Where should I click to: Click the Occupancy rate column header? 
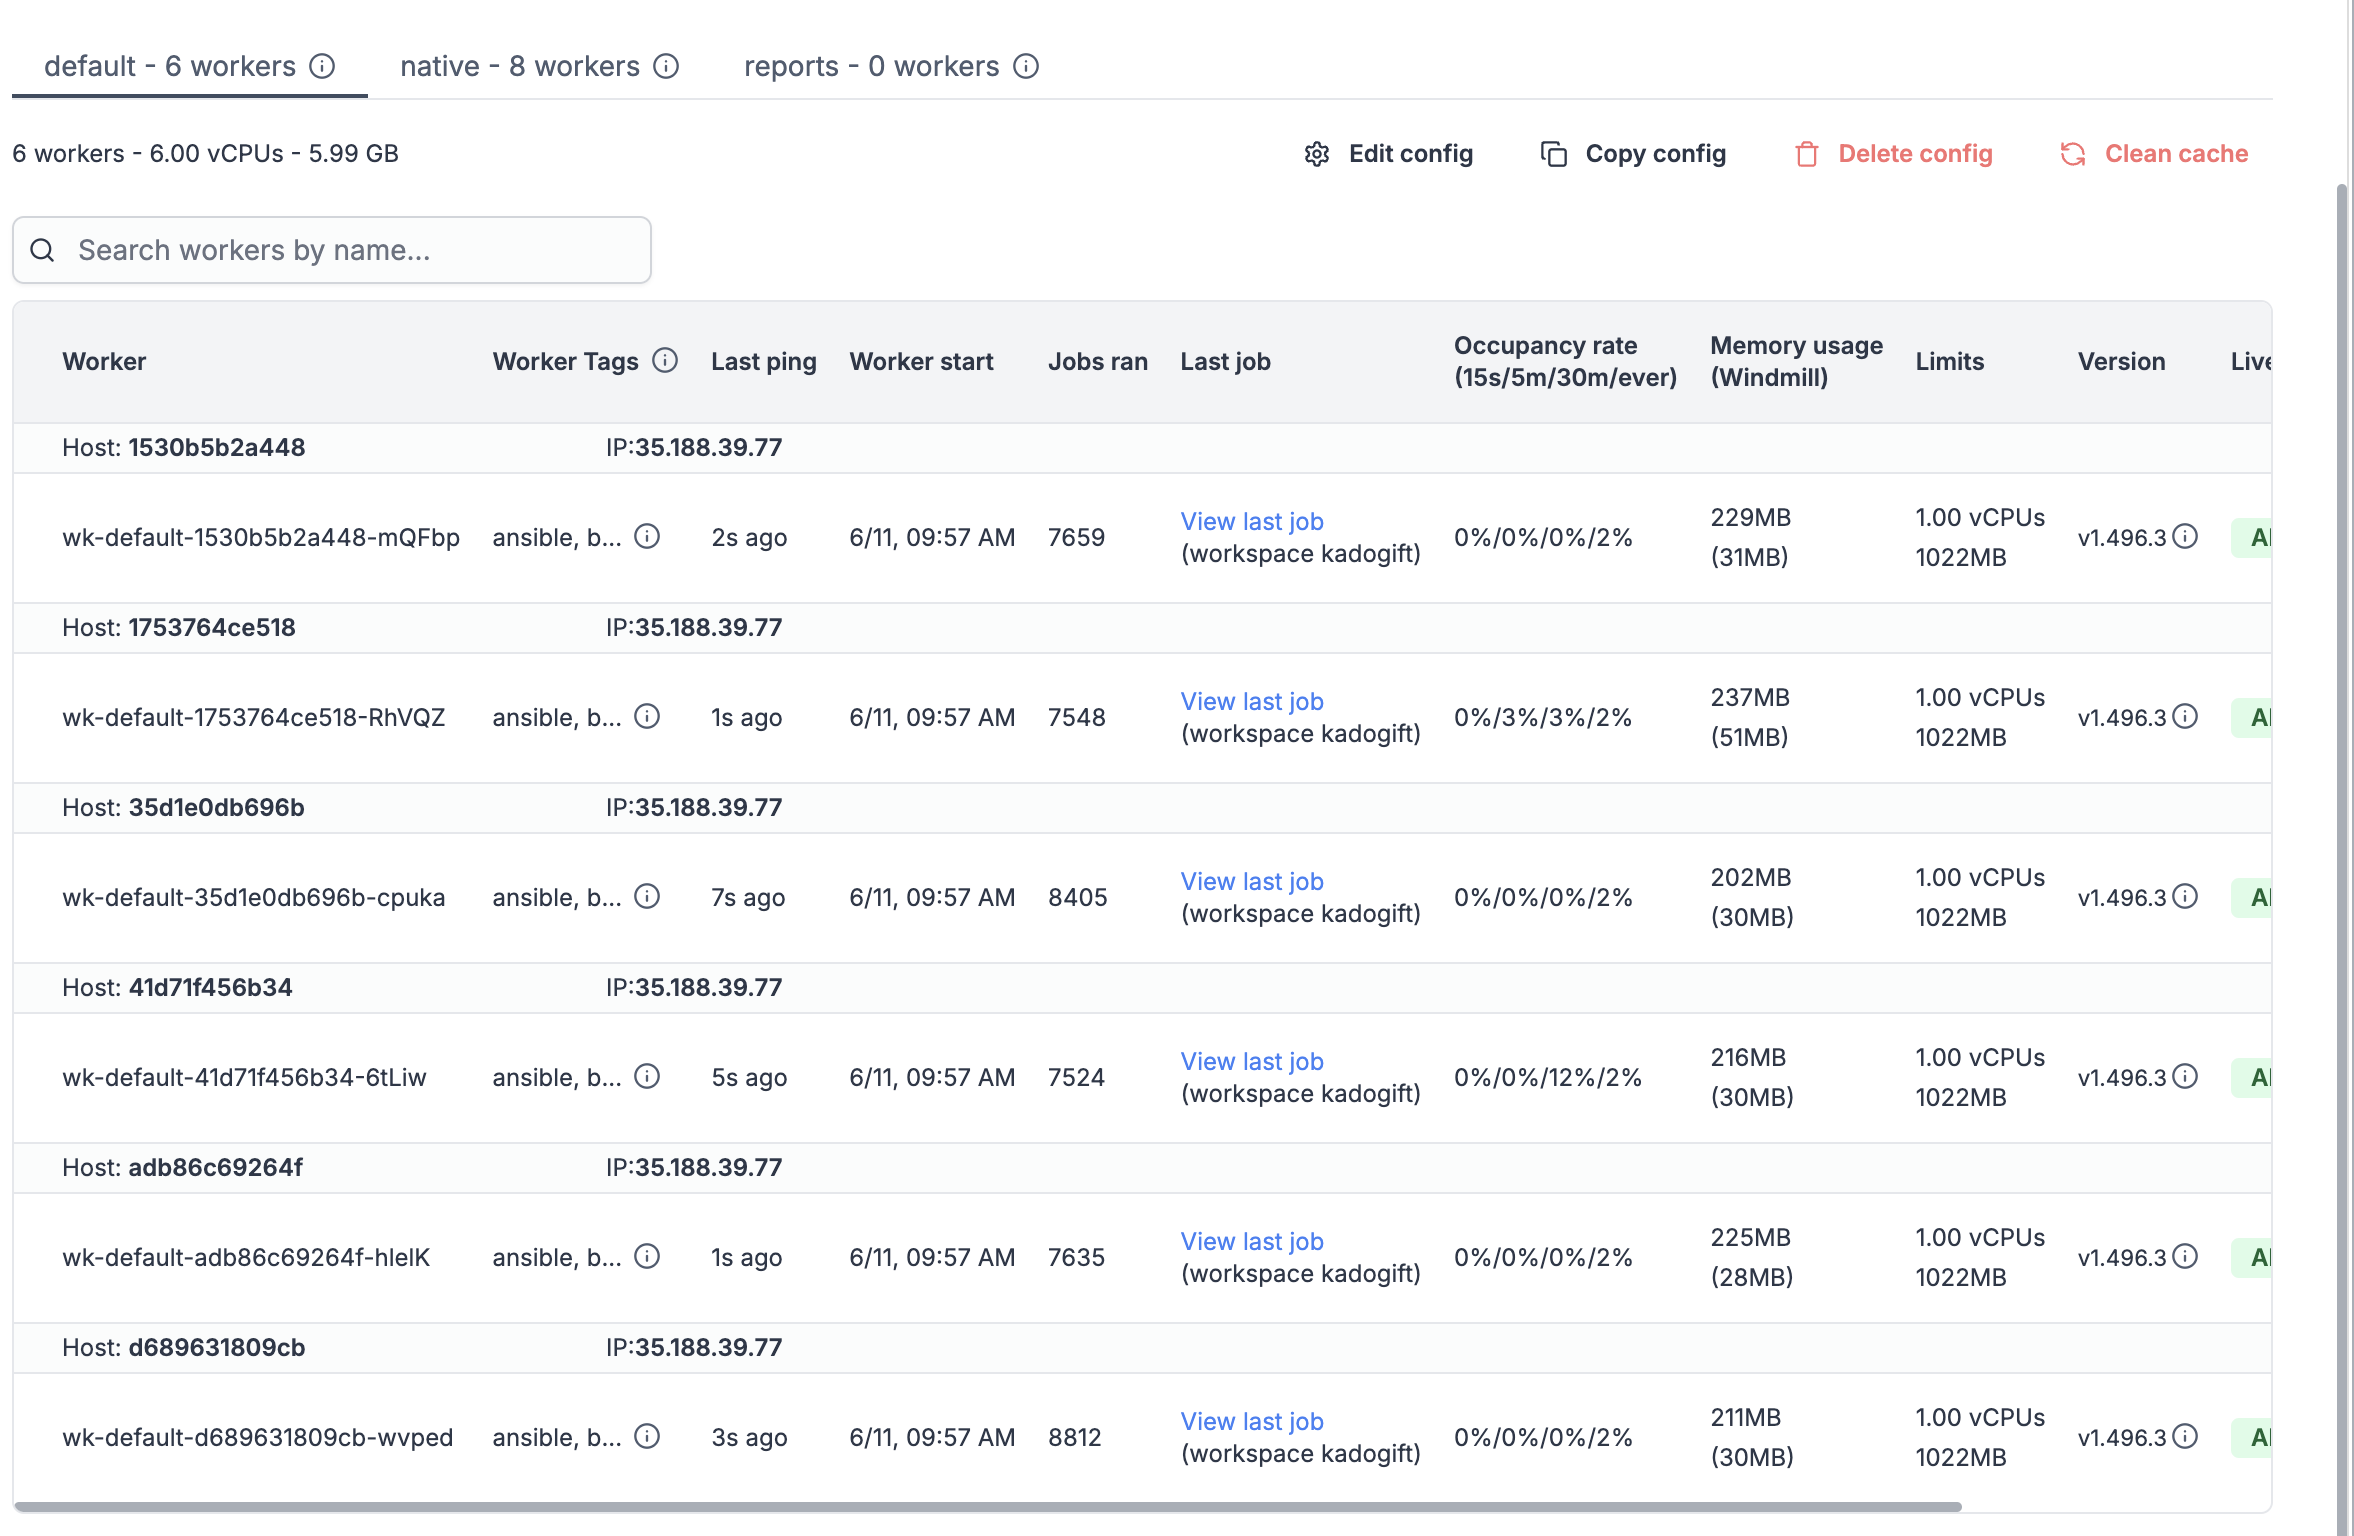pos(1566,361)
